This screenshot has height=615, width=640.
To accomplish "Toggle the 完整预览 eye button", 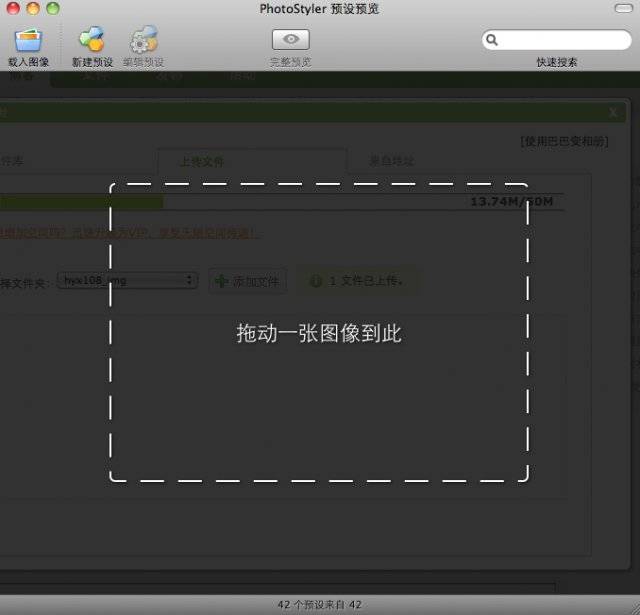I will coord(291,39).
